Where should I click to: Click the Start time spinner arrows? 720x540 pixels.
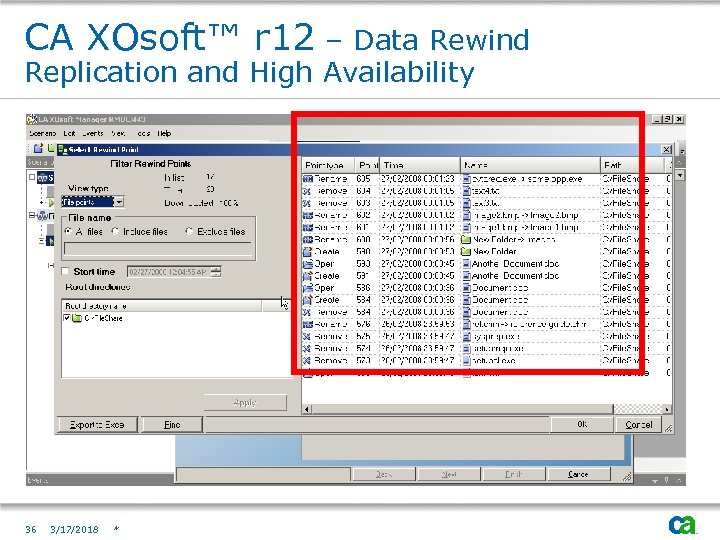click(216, 271)
